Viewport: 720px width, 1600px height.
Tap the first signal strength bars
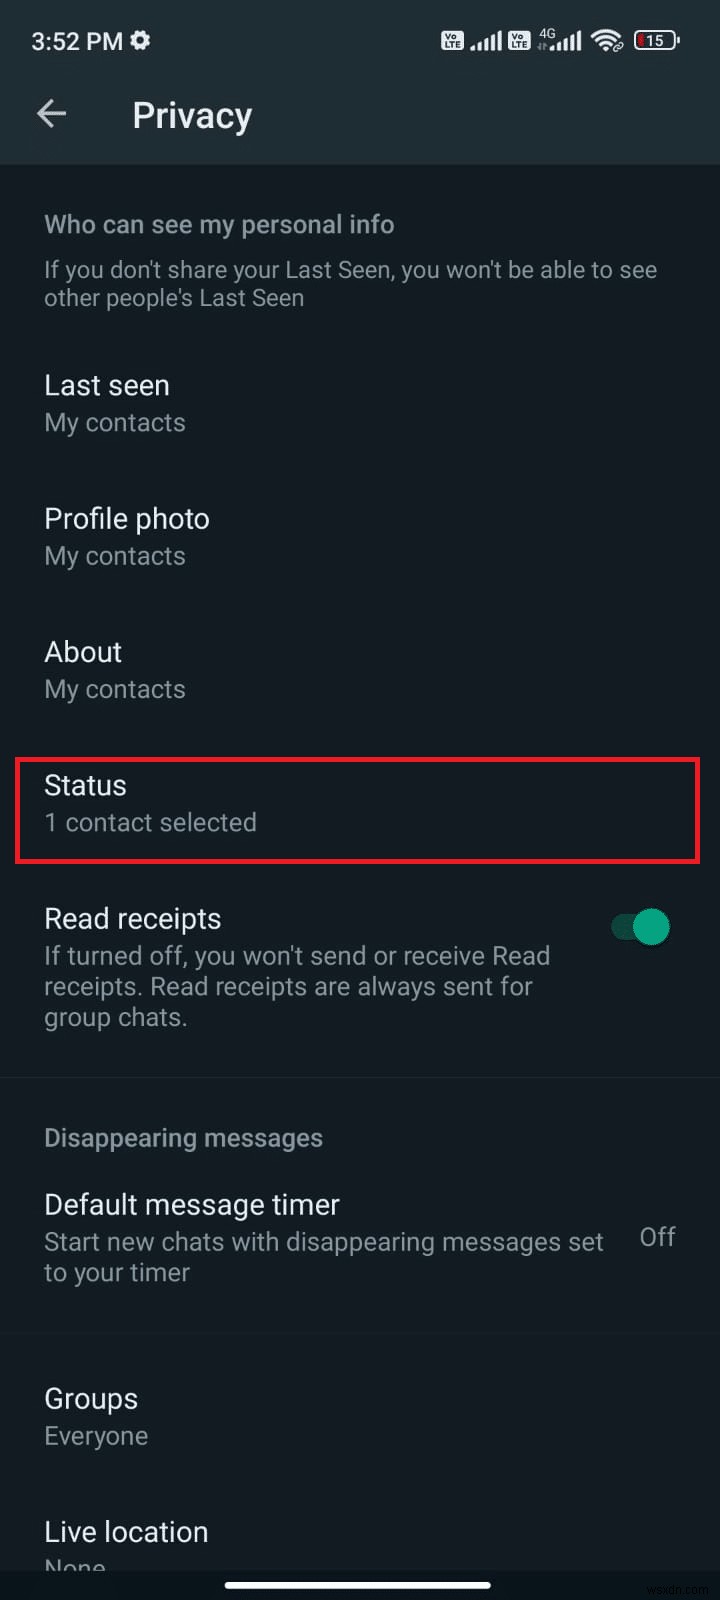click(487, 41)
